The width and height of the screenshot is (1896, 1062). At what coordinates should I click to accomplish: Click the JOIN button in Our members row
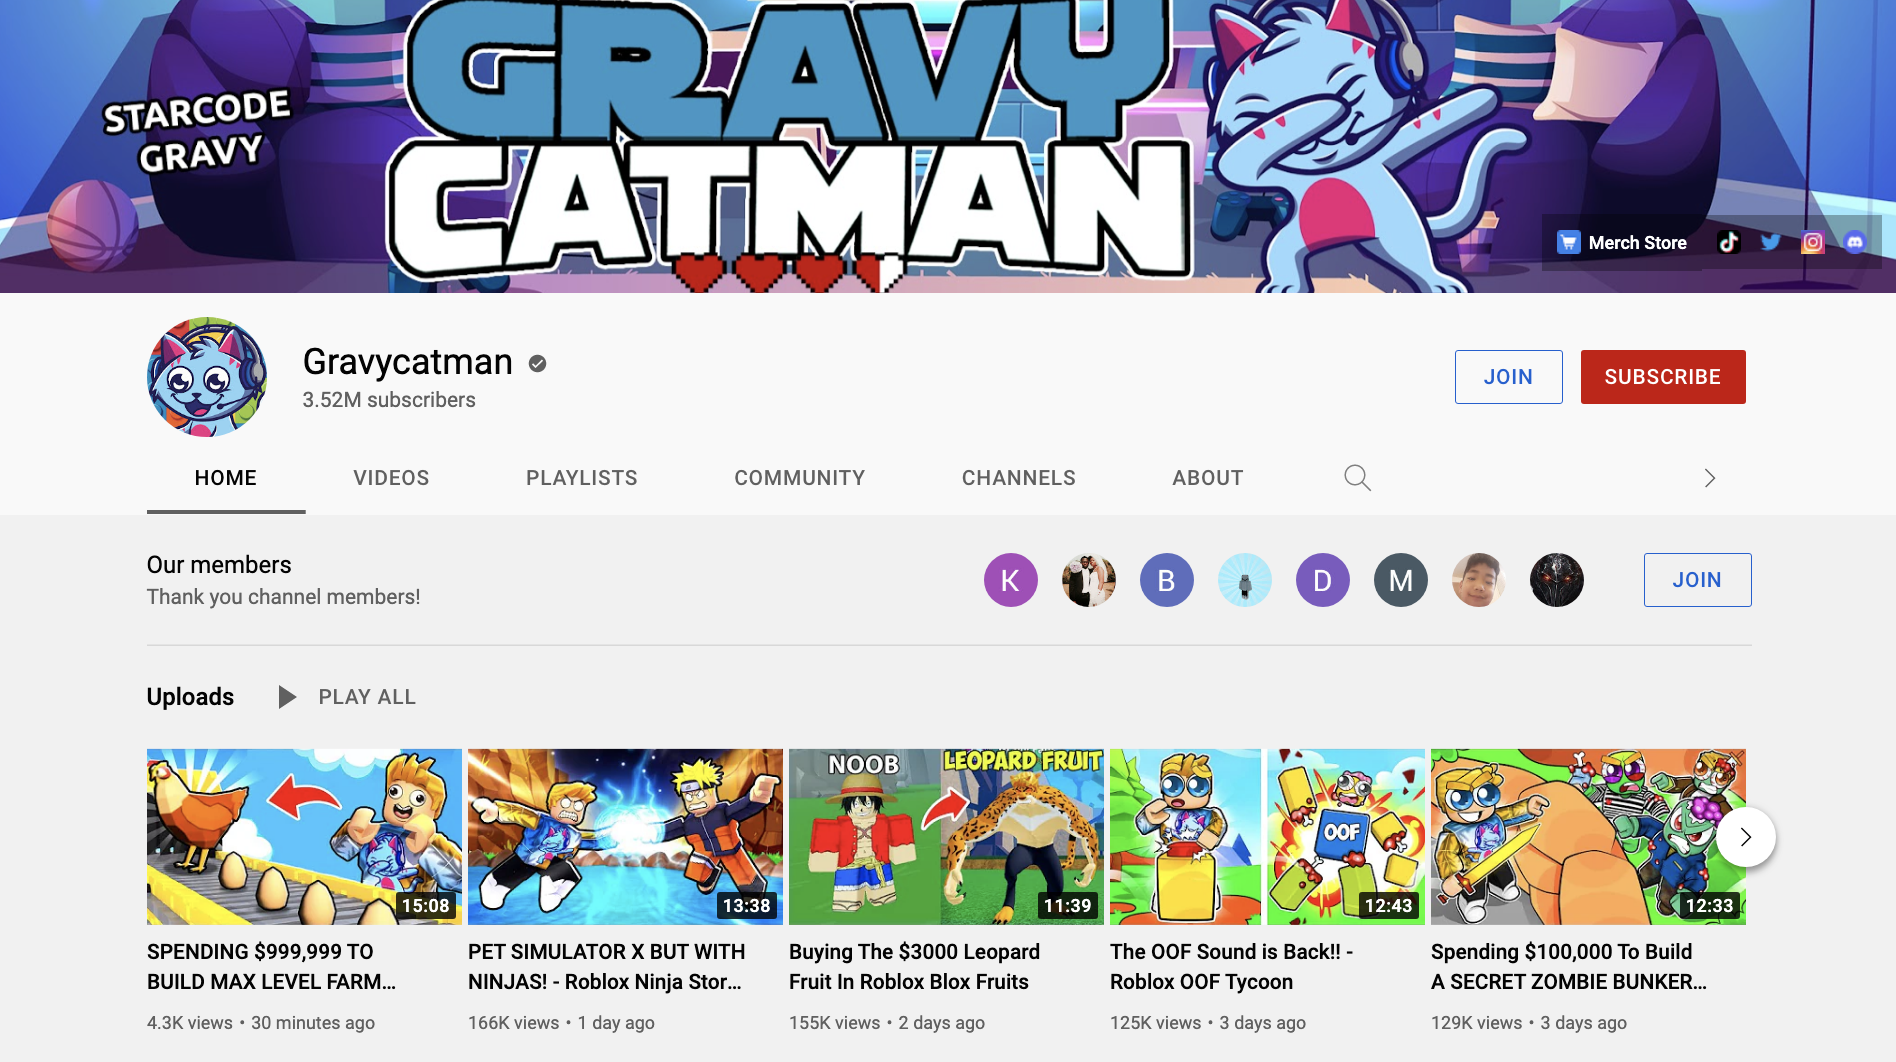1697,580
